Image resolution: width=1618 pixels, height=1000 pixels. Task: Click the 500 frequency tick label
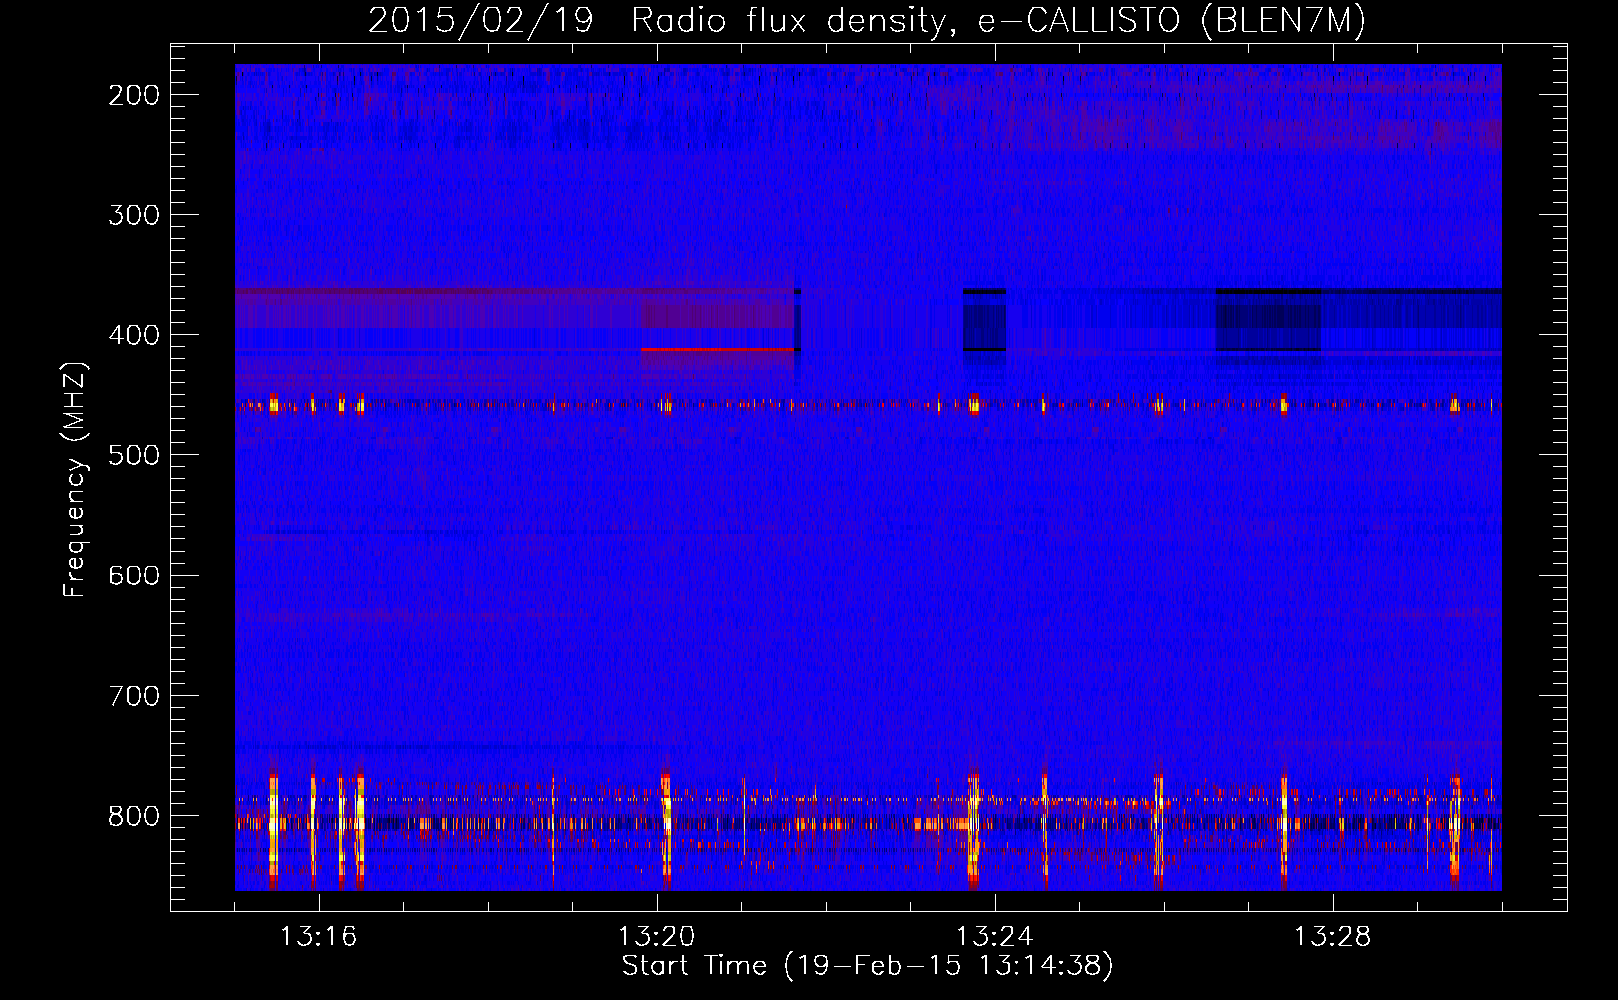click(134, 455)
